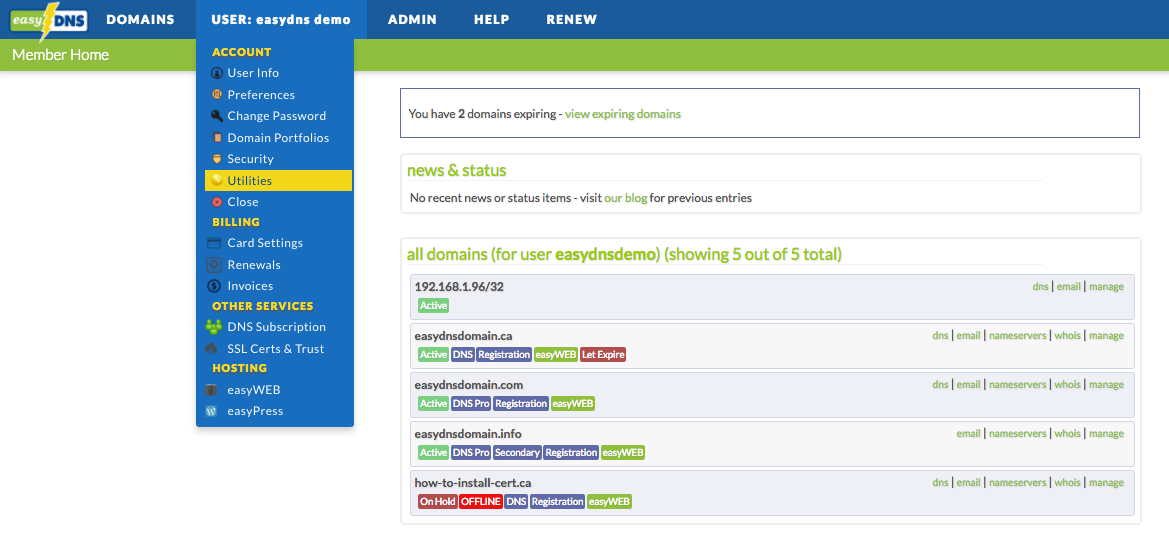Viewport: 1169px width, 539px height.
Task: Open Invoices under Billing
Action: pos(250,286)
